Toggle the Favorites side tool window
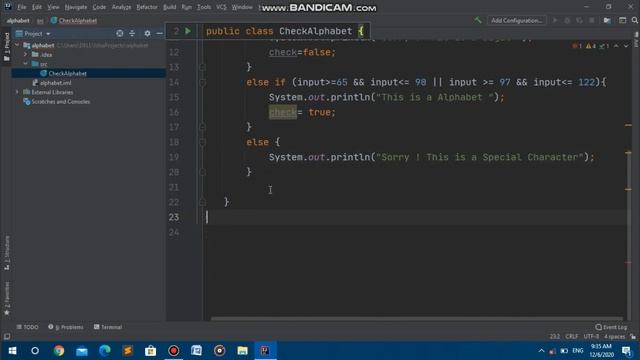640x360 pixels. tap(7, 298)
